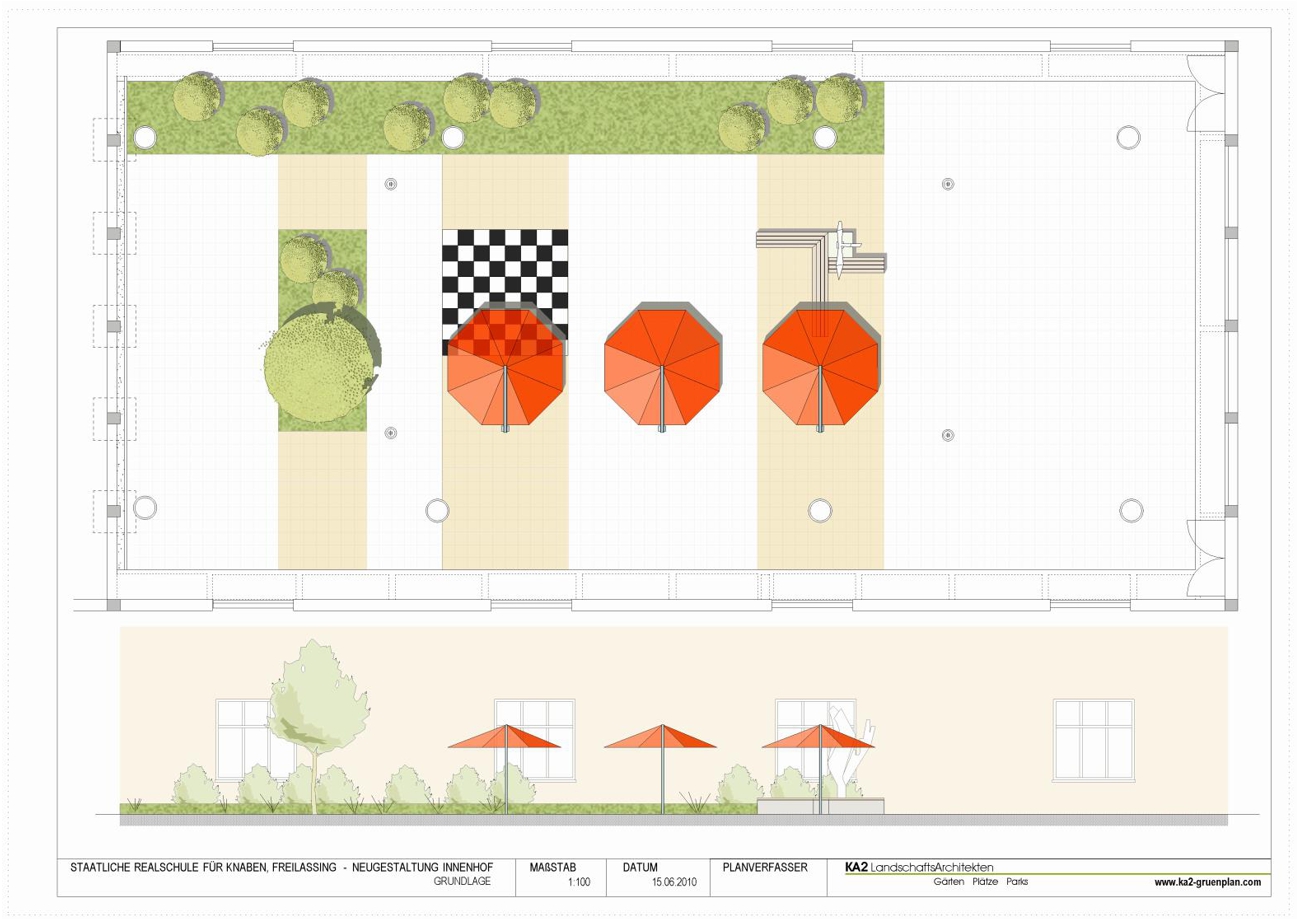
Task: Select the tall tree in the elevation view
Action: (x=310, y=710)
